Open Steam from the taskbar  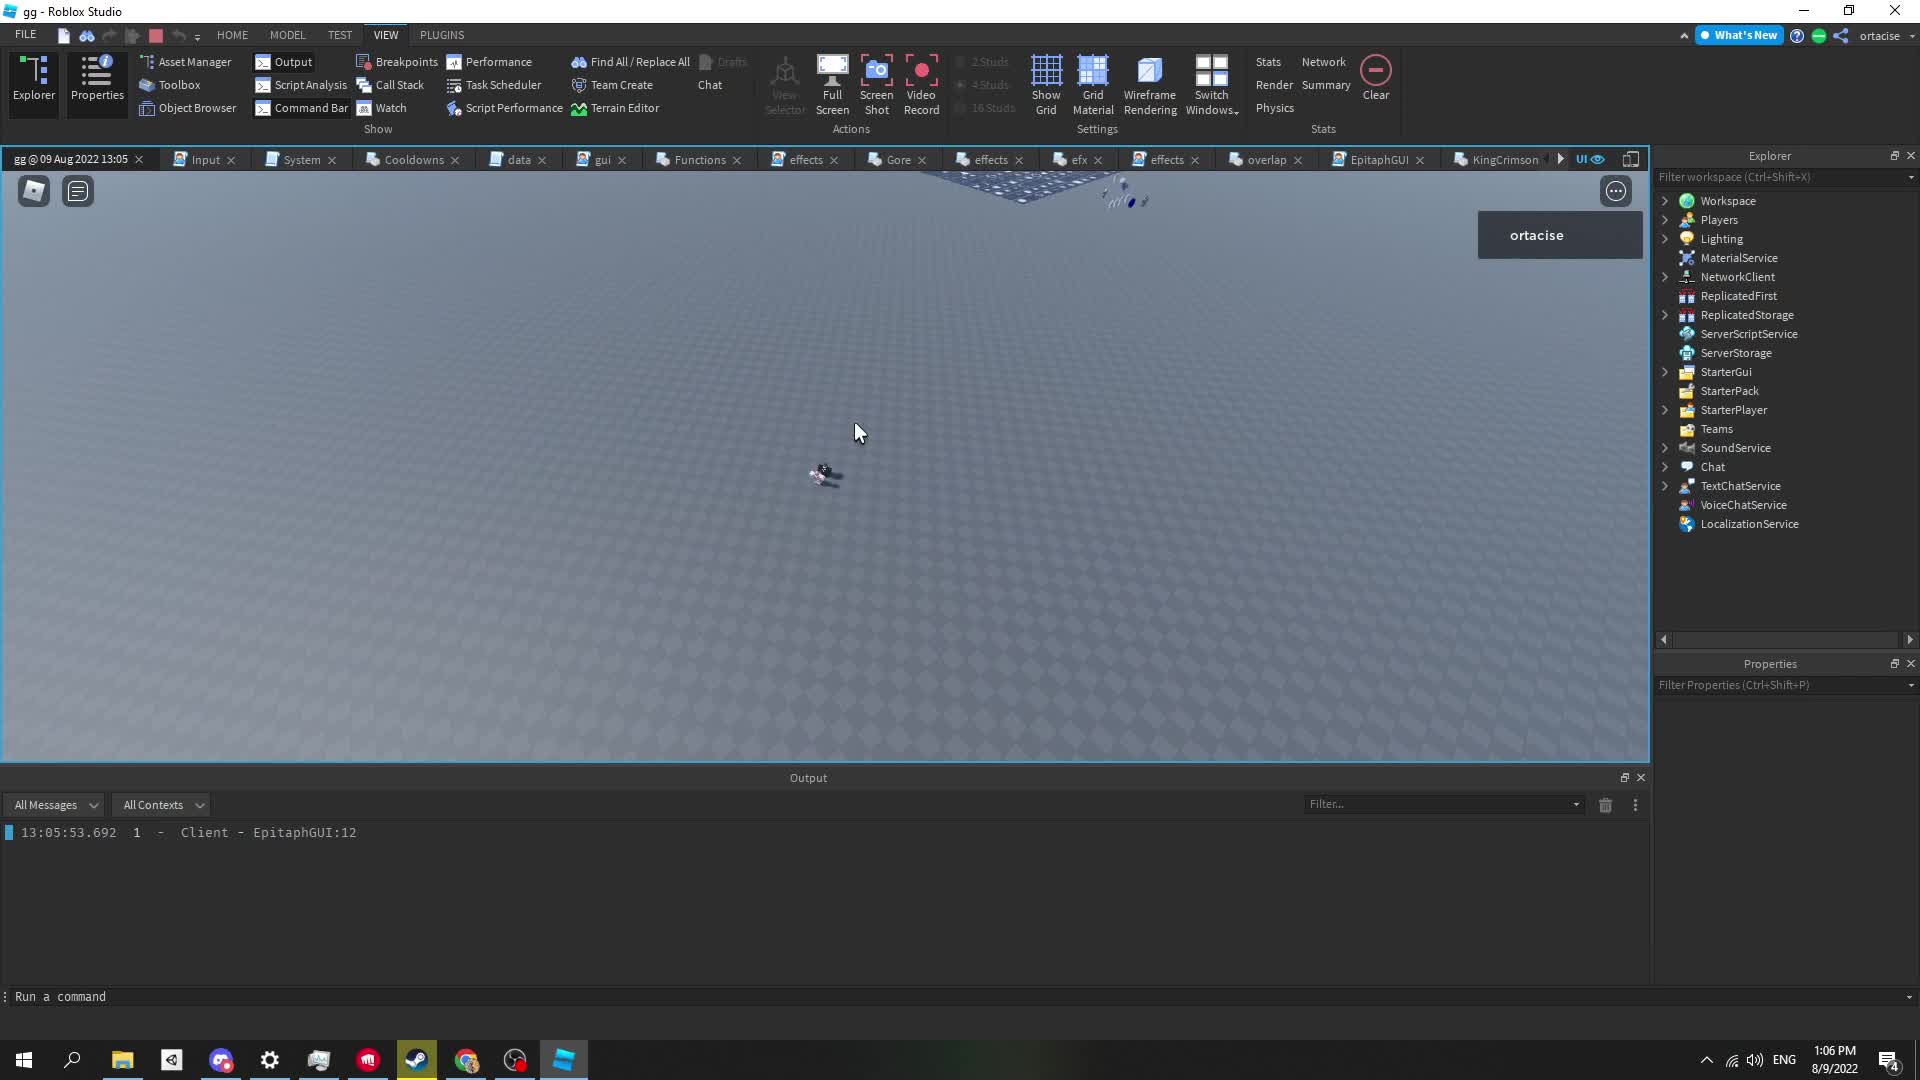[x=417, y=1060]
